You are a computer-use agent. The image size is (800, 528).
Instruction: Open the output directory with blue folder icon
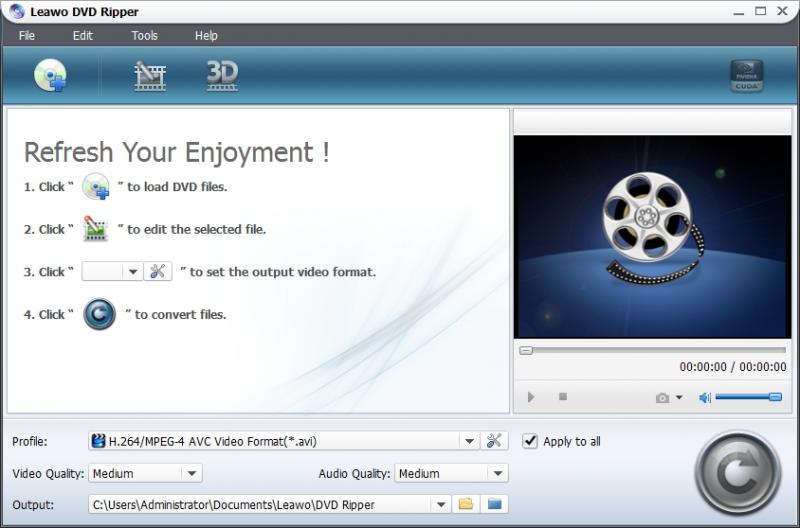pos(495,504)
